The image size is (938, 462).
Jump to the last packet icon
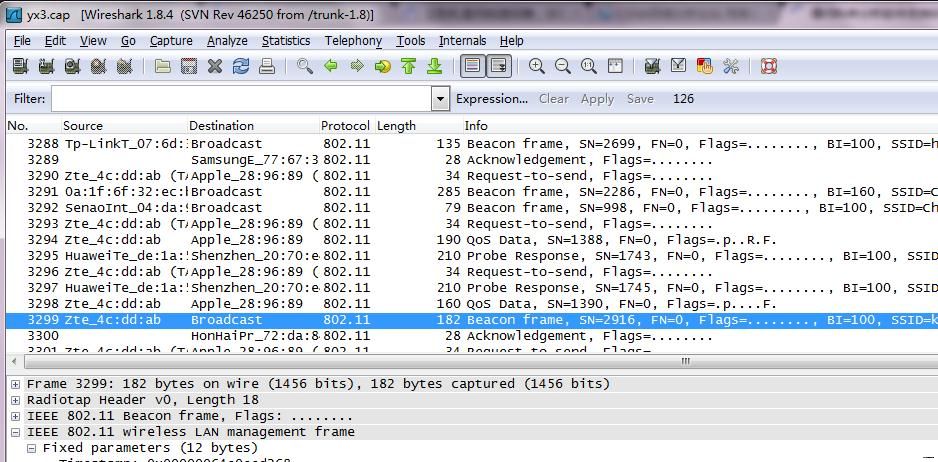[x=435, y=66]
